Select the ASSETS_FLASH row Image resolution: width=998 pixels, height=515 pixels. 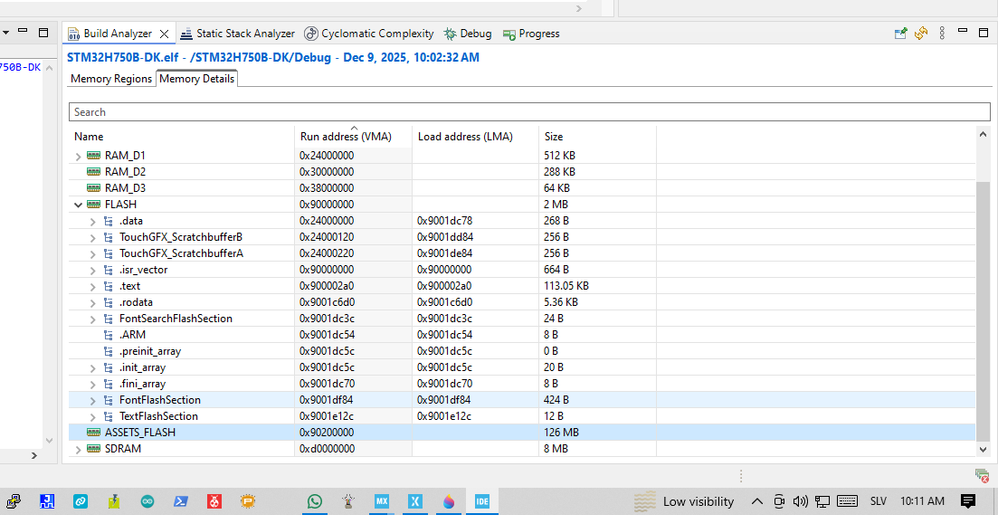tap(521, 432)
